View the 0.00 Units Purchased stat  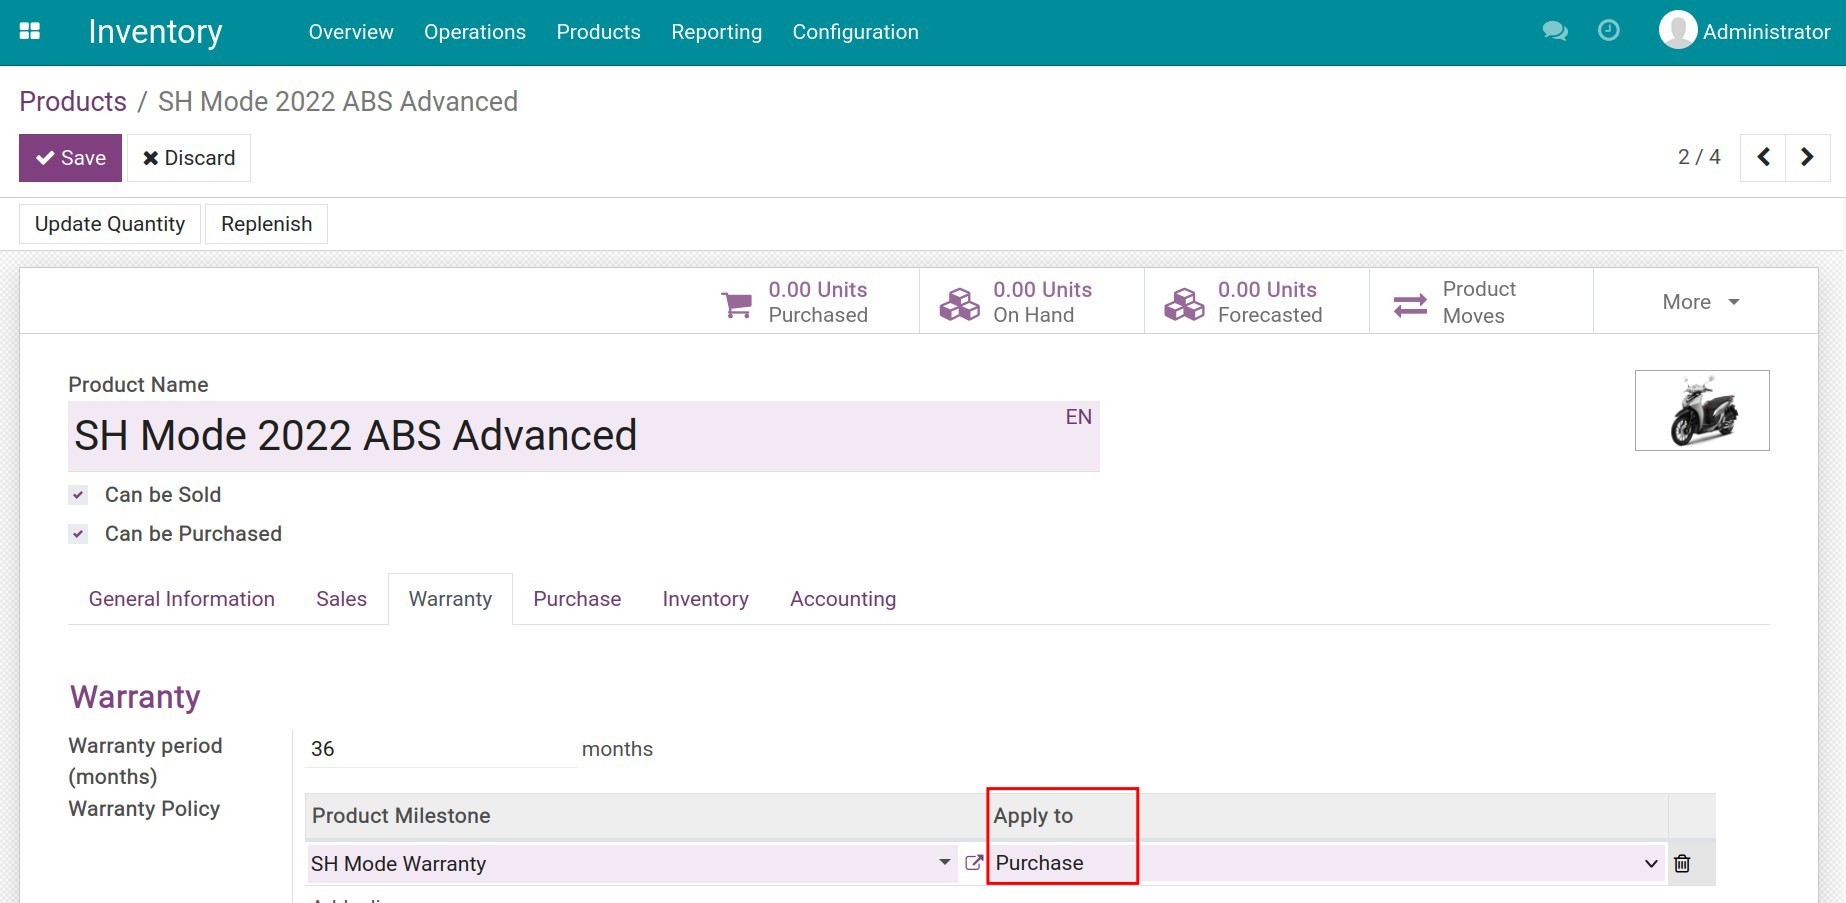(x=795, y=302)
